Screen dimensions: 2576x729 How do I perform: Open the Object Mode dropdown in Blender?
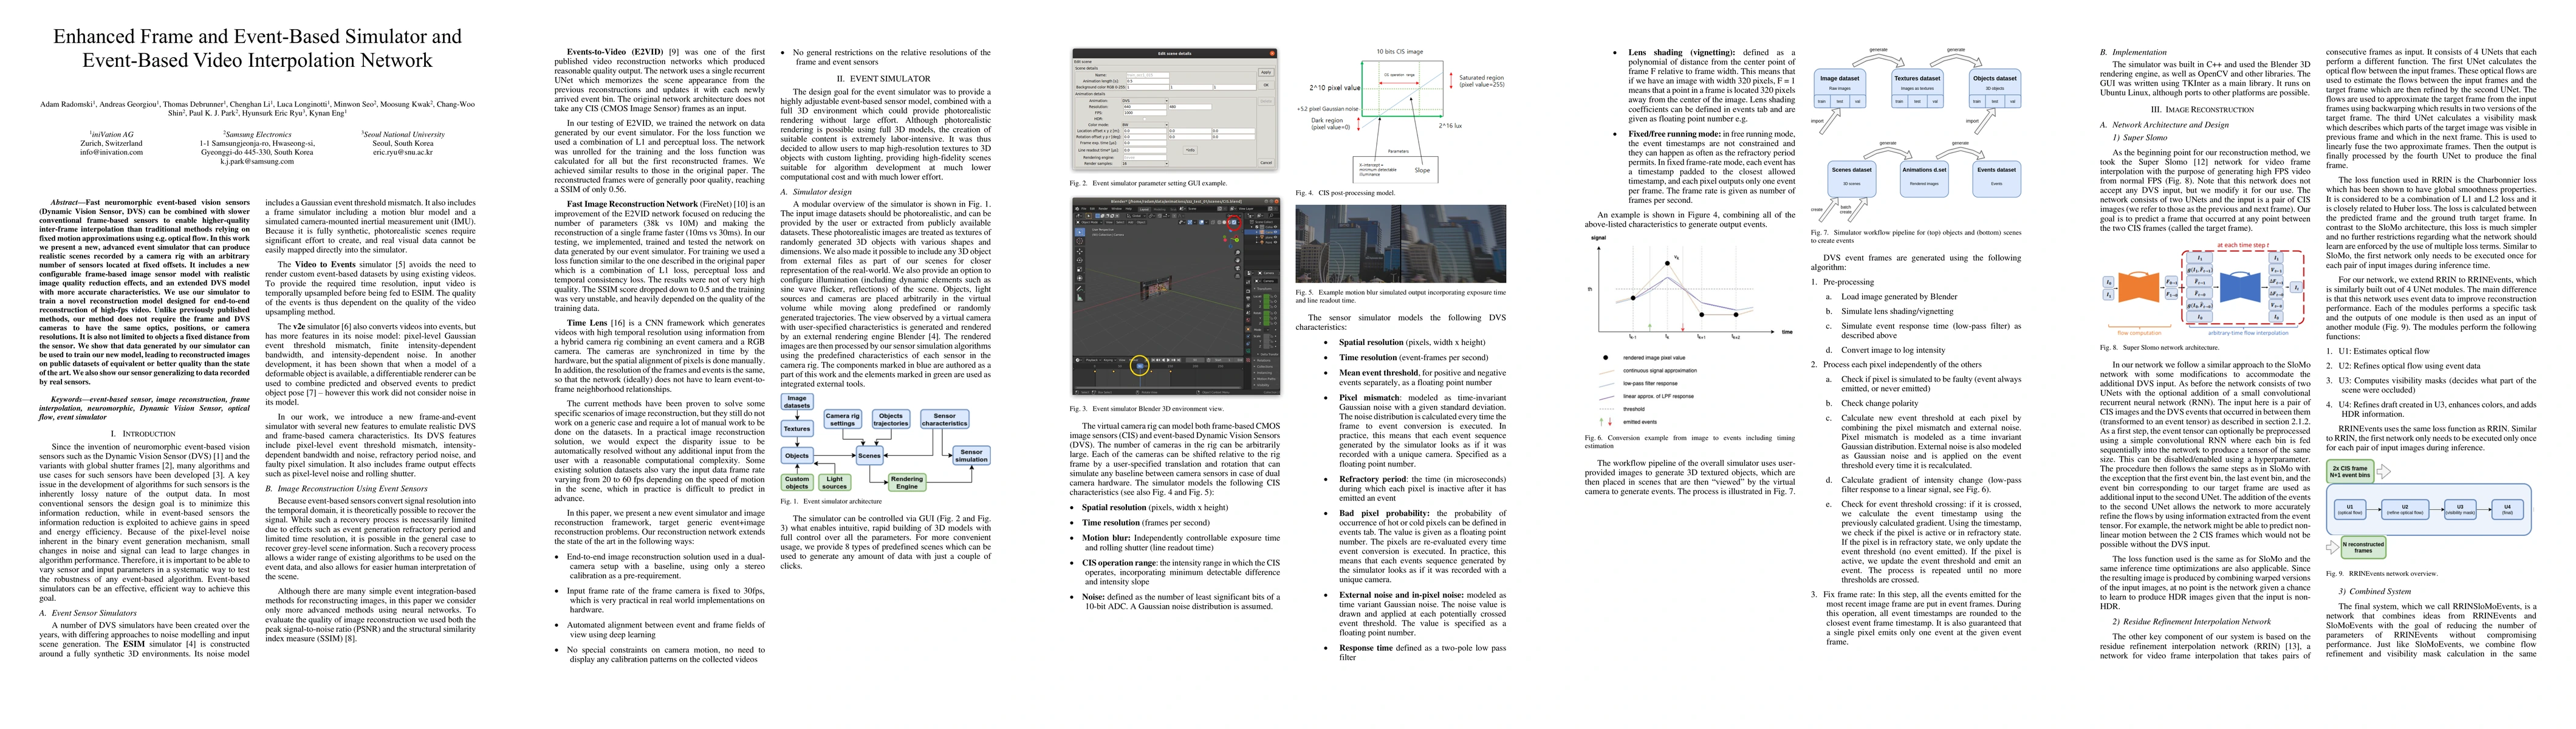coord(1089,223)
